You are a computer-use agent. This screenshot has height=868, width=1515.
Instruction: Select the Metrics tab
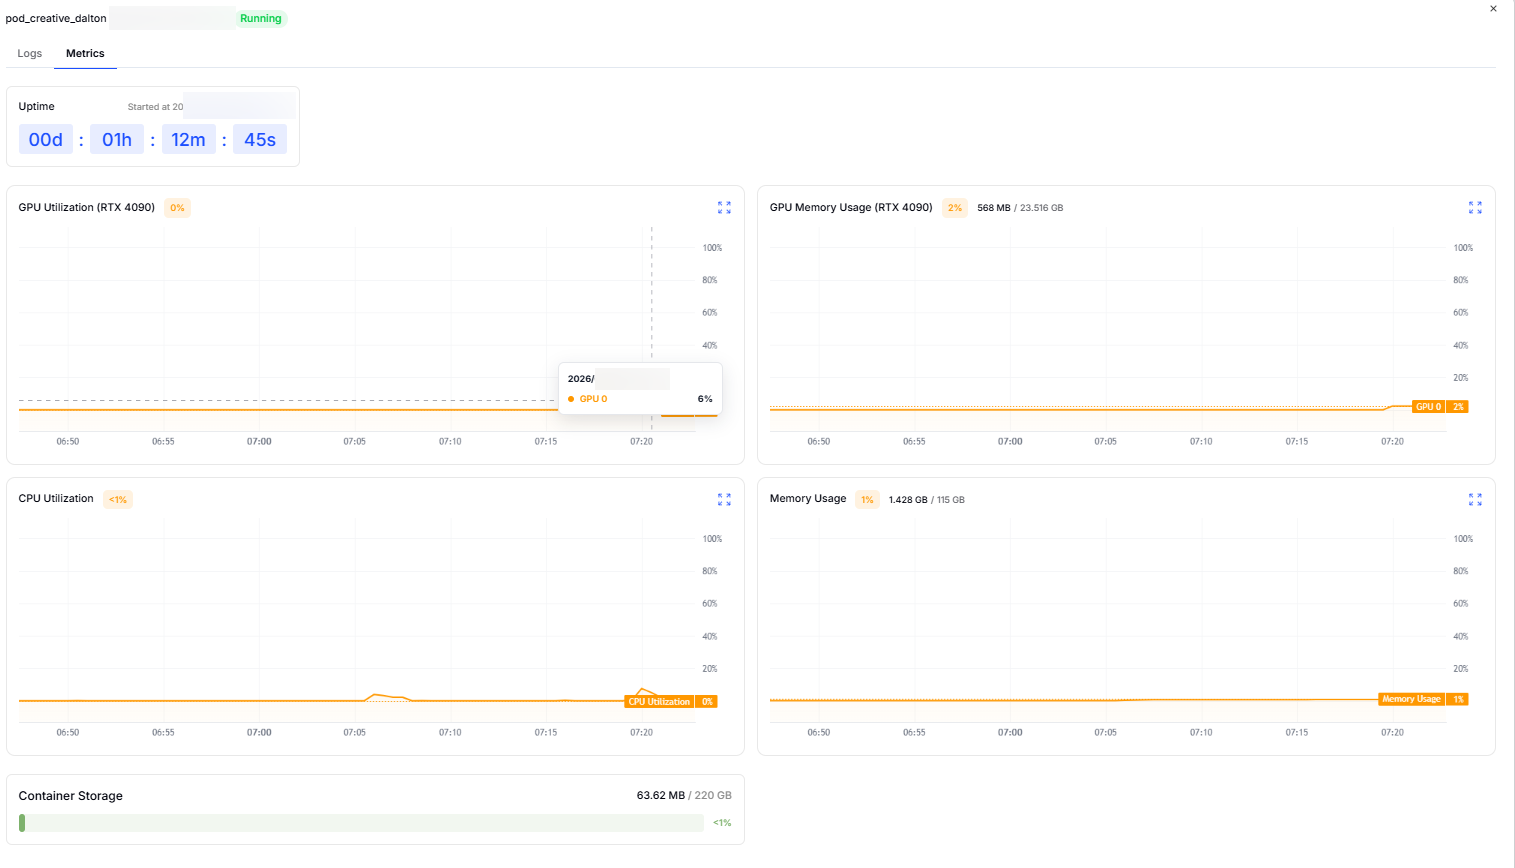click(x=85, y=54)
